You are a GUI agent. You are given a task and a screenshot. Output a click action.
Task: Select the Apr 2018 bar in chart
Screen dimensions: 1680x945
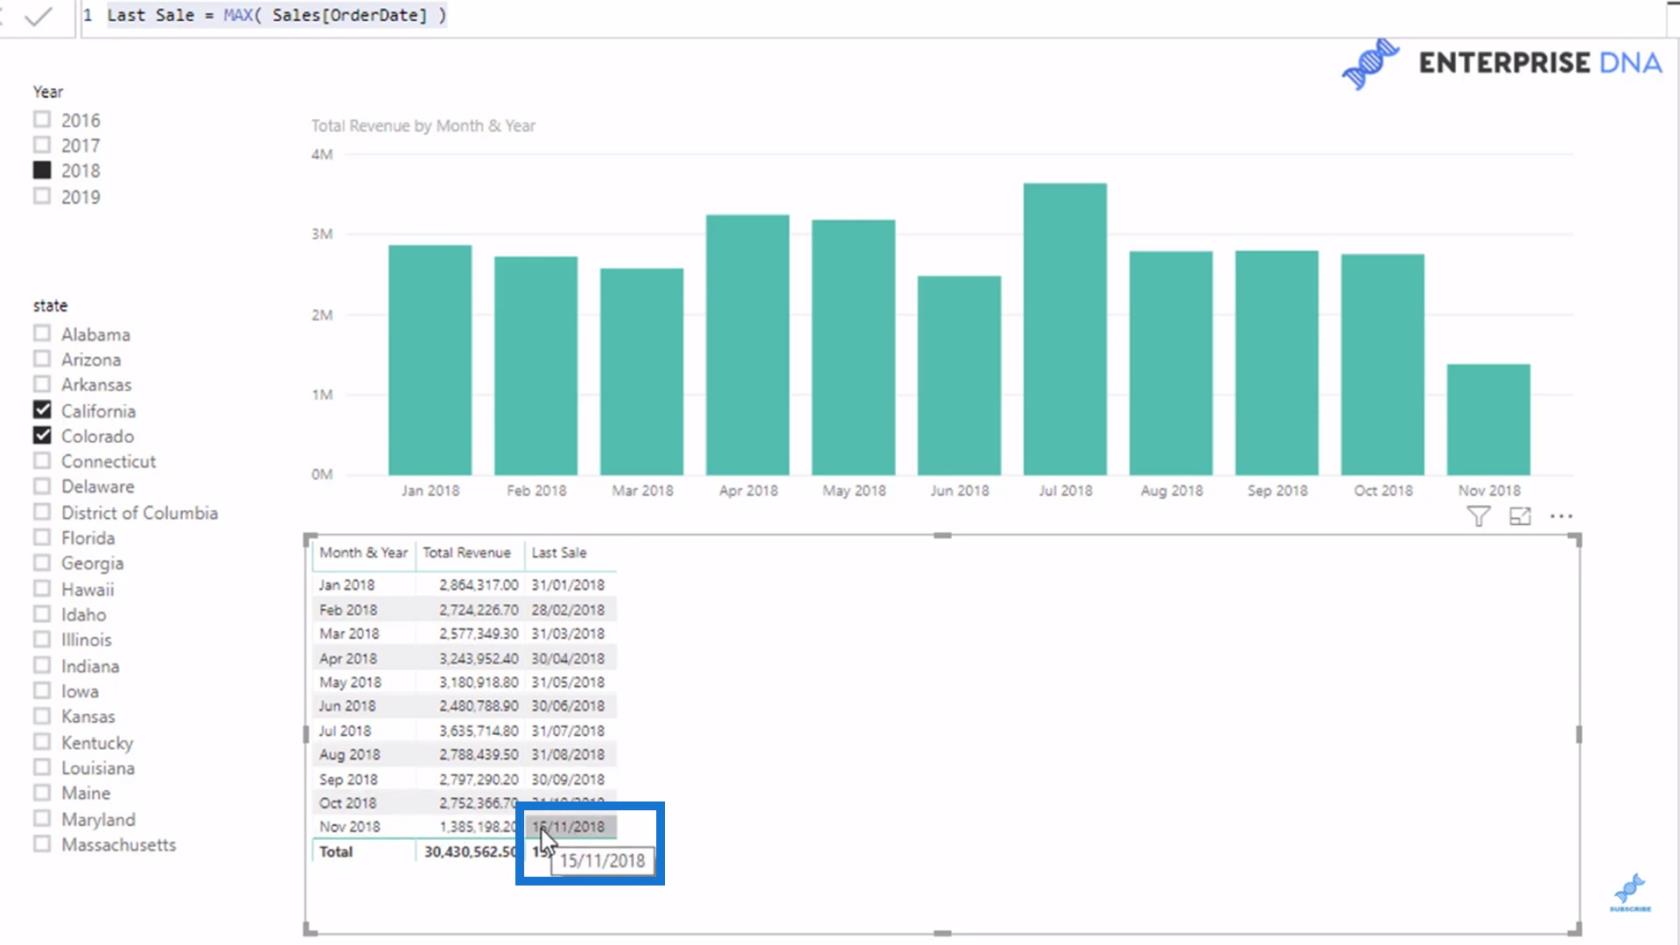pyautogui.click(x=748, y=345)
